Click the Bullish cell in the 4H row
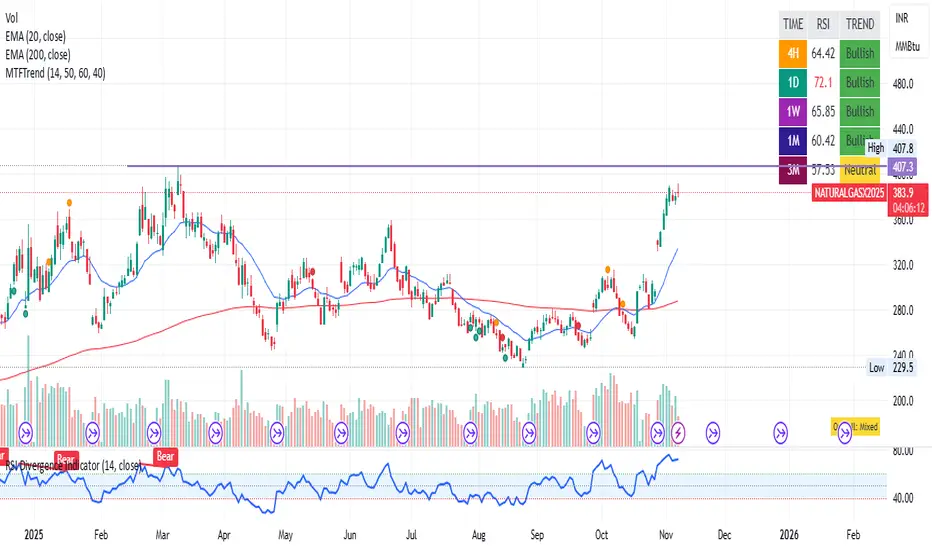932x550 pixels. coord(860,53)
